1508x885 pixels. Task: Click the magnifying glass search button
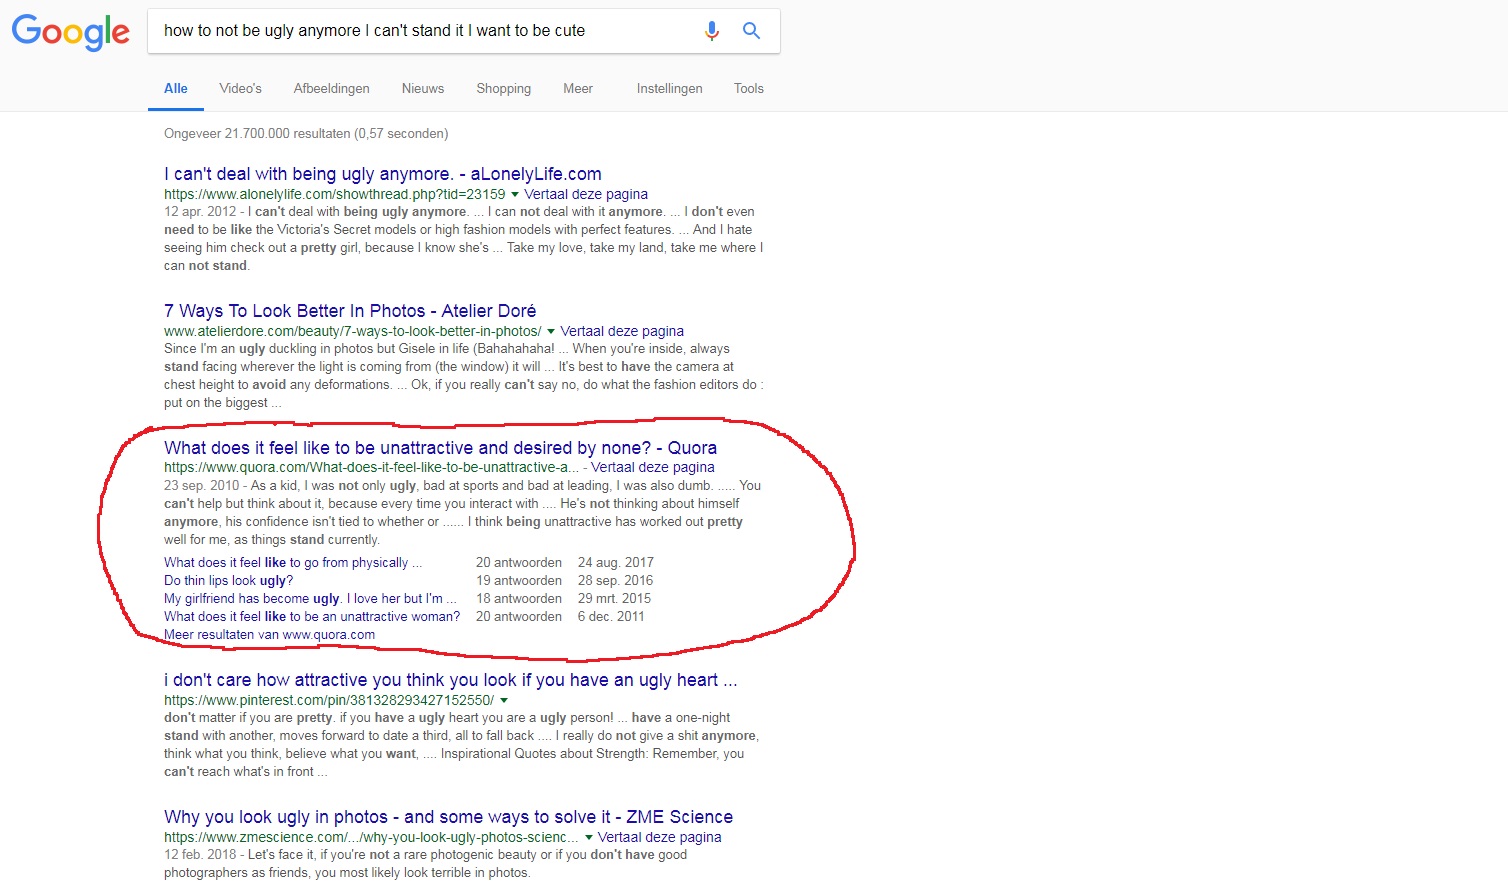coord(751,31)
